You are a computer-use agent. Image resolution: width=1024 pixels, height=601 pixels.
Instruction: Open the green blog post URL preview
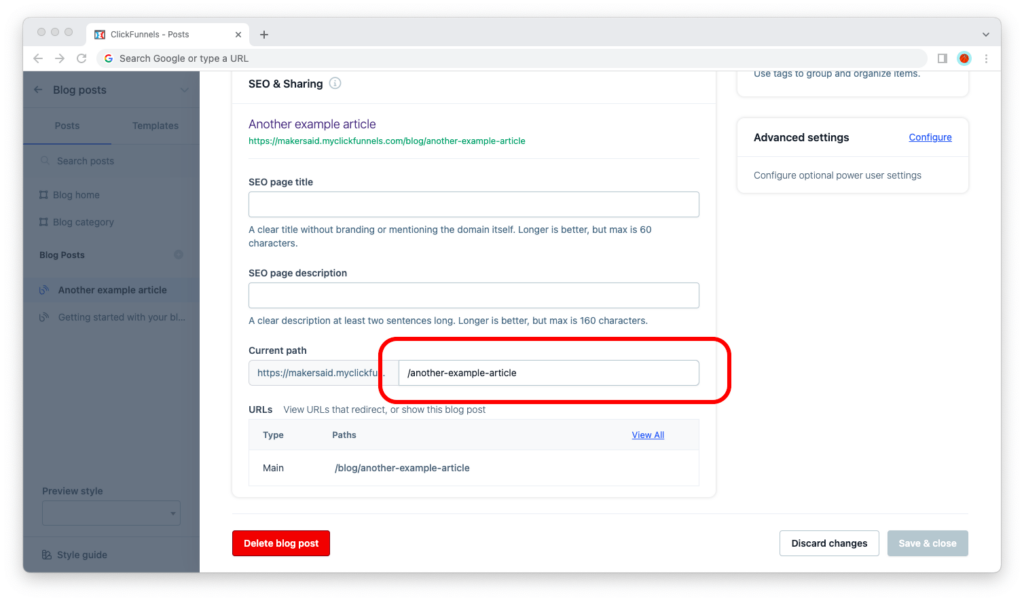point(387,141)
